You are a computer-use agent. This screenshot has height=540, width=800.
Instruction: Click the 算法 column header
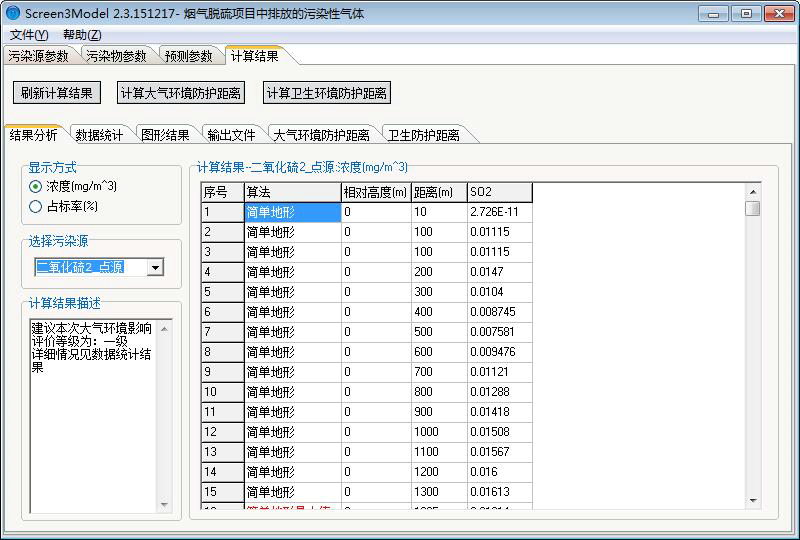293,192
